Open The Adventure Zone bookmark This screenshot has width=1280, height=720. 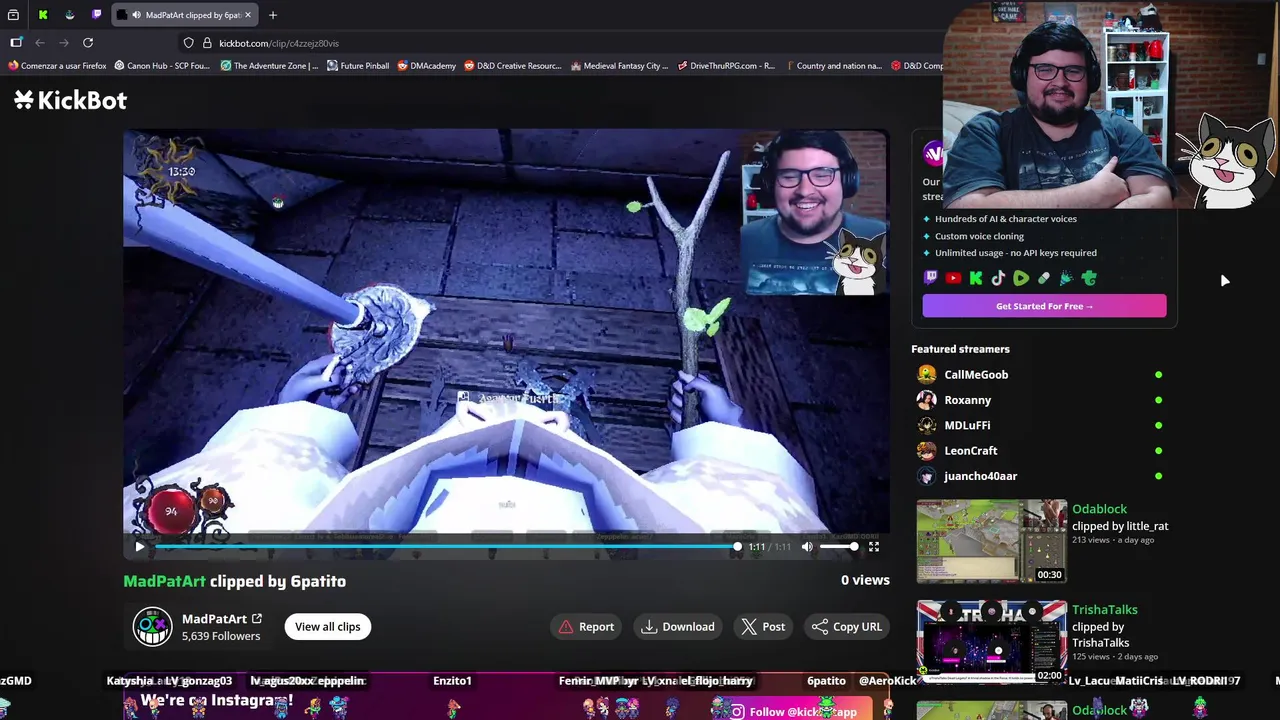[x=269, y=66]
